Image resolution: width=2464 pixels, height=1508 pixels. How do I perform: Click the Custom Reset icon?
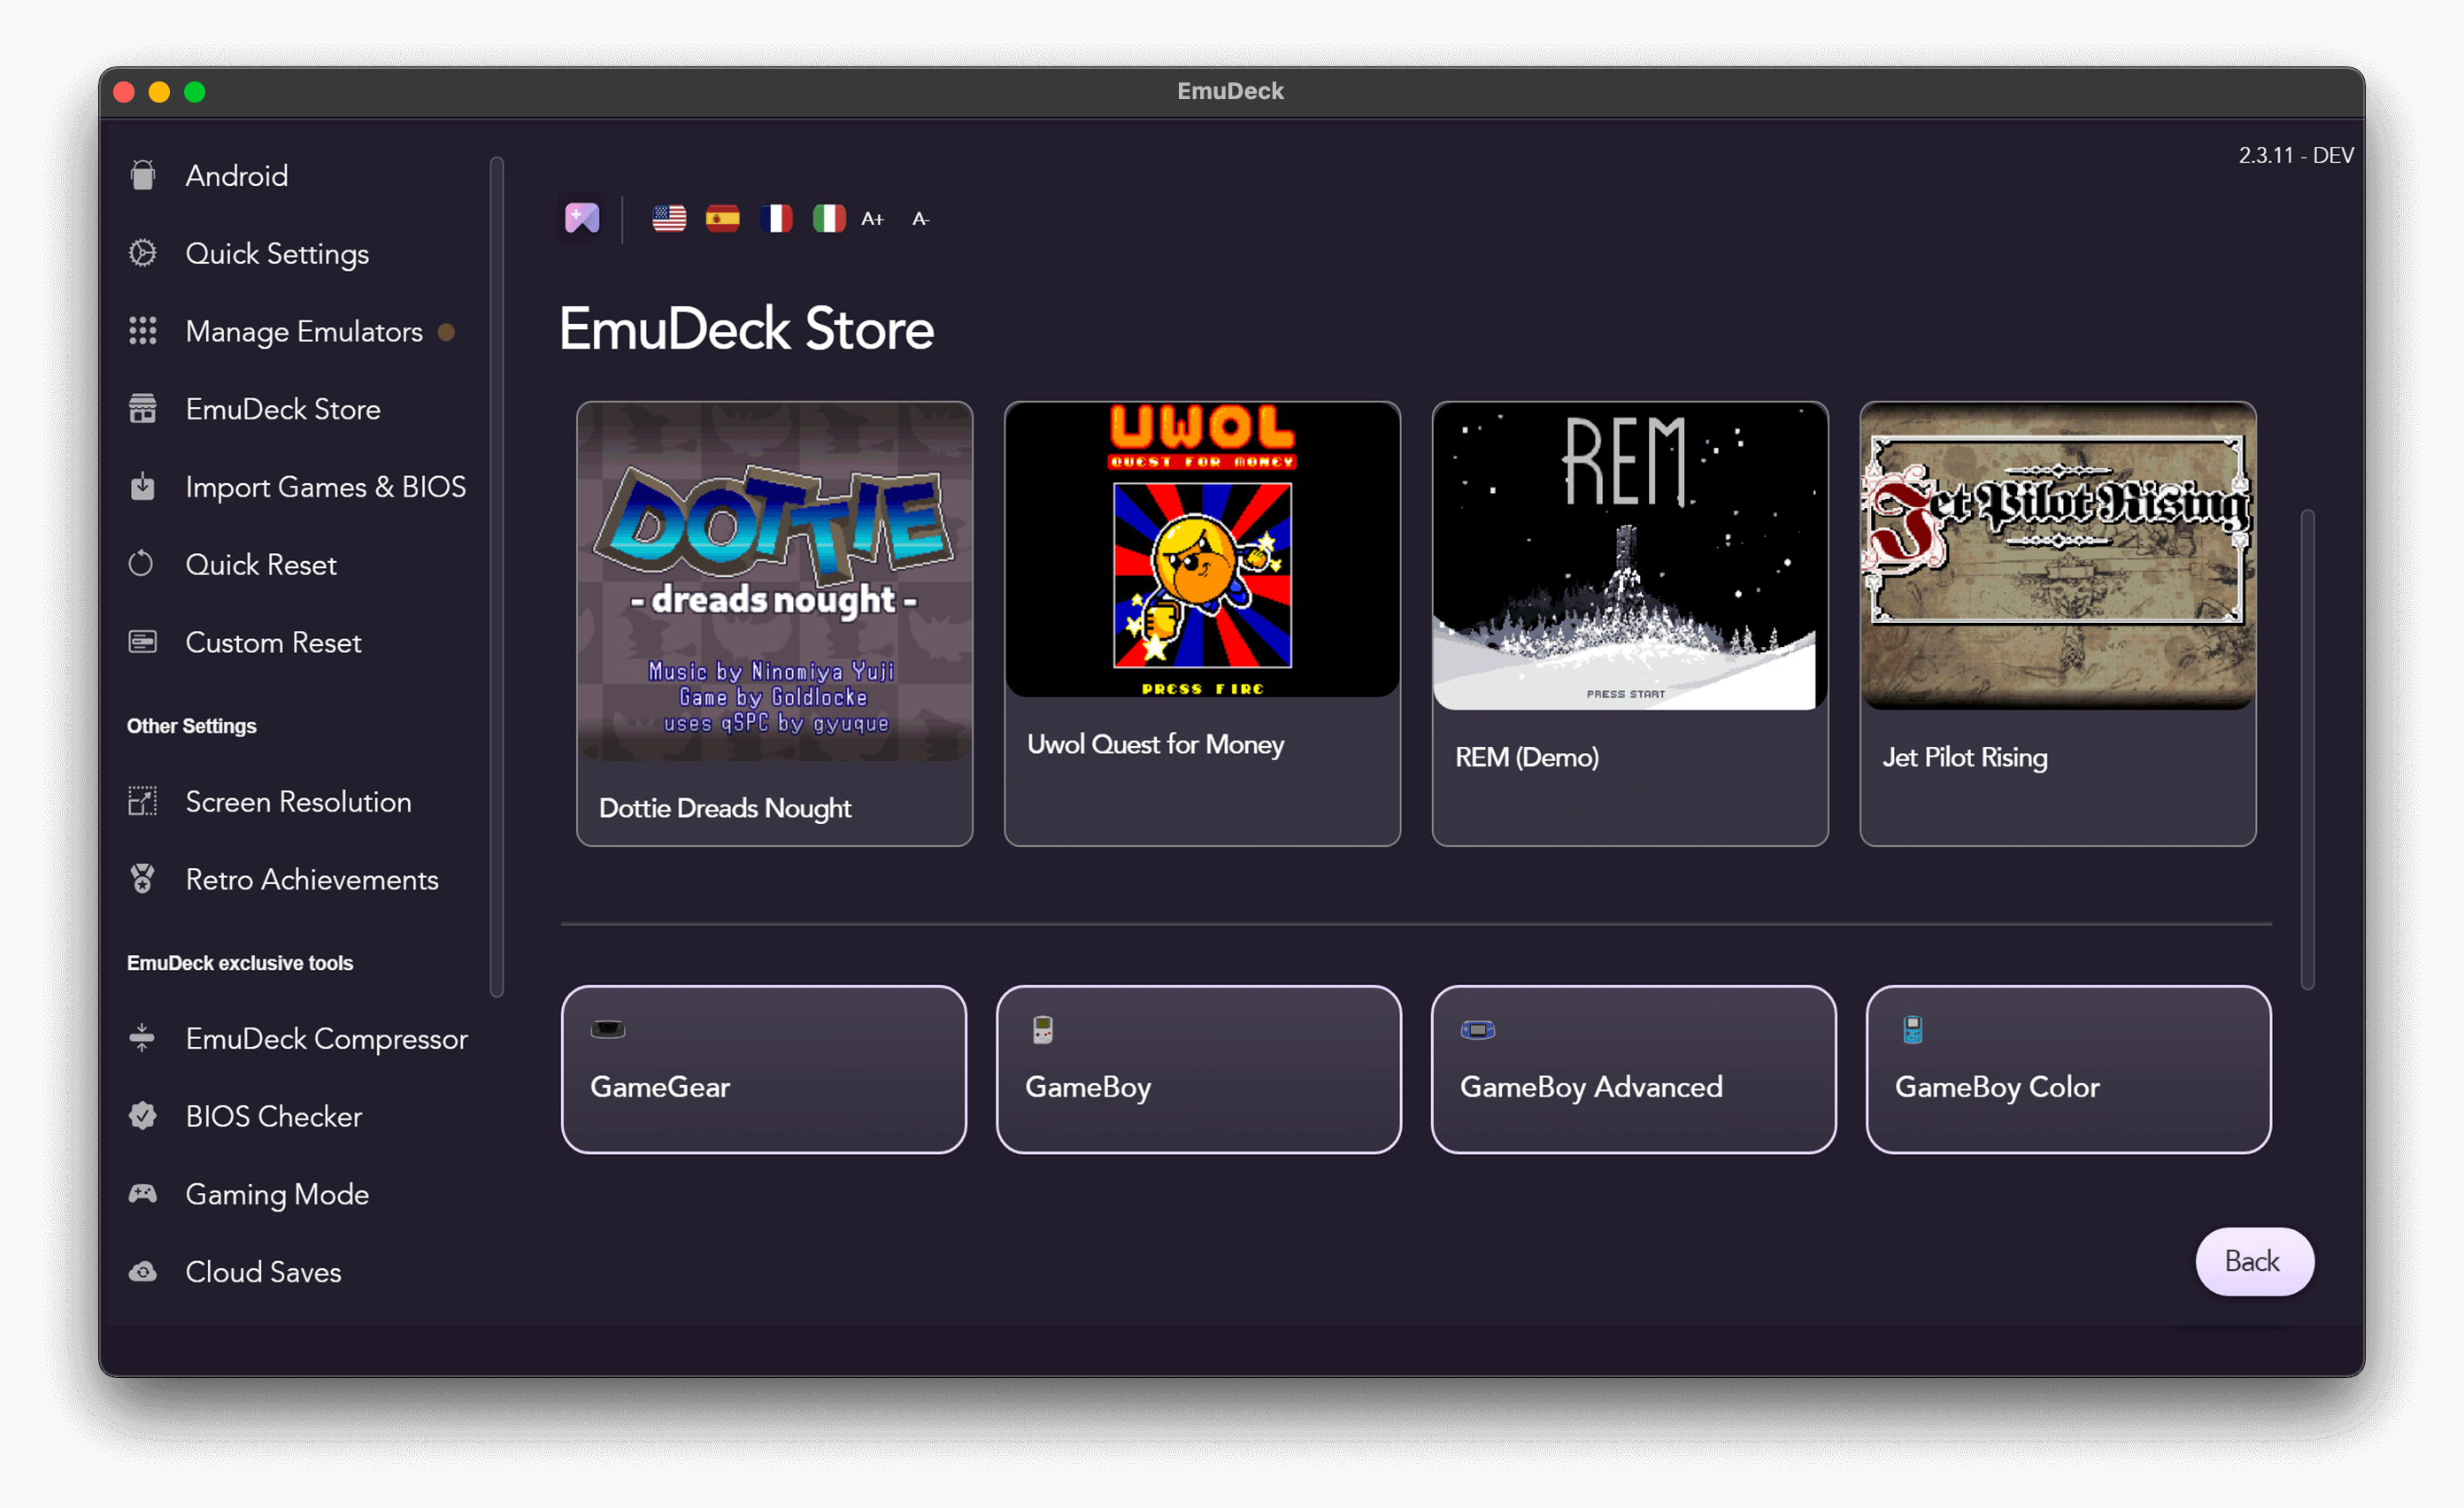click(143, 642)
